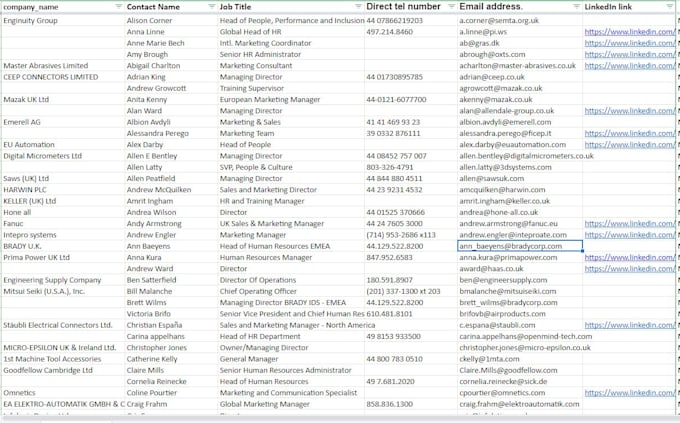Screen dimensions: 680x423
Task: Select the 'company_name' header cell
Action: coord(62,7)
